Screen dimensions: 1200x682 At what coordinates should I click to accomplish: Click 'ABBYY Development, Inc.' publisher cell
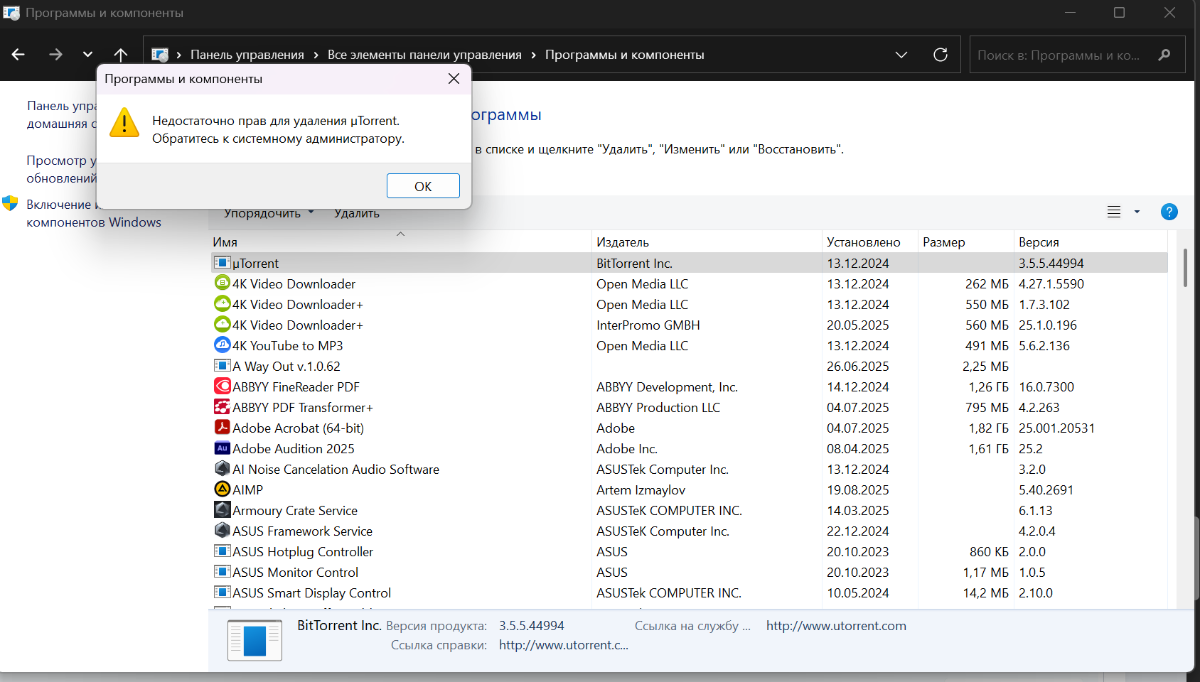point(667,387)
